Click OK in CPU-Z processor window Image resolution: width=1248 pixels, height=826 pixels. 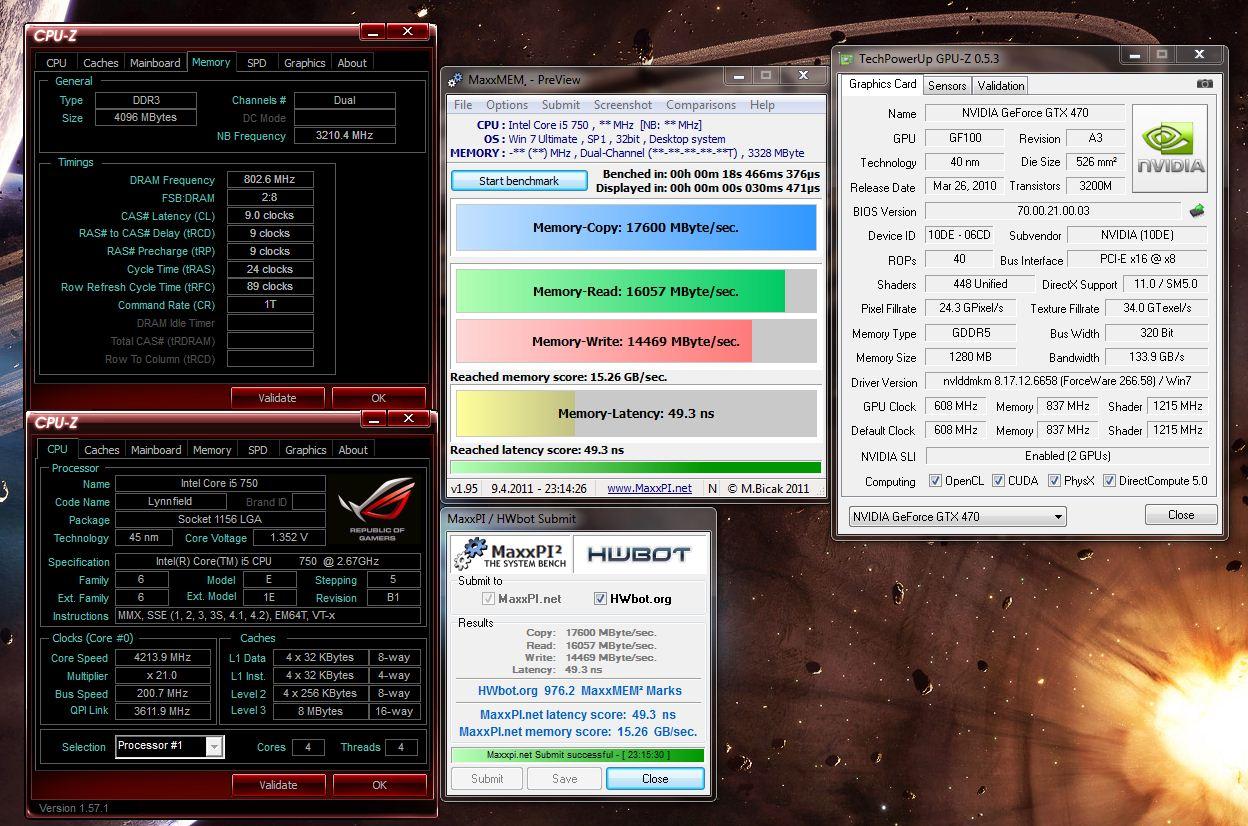pyautogui.click(x=379, y=785)
